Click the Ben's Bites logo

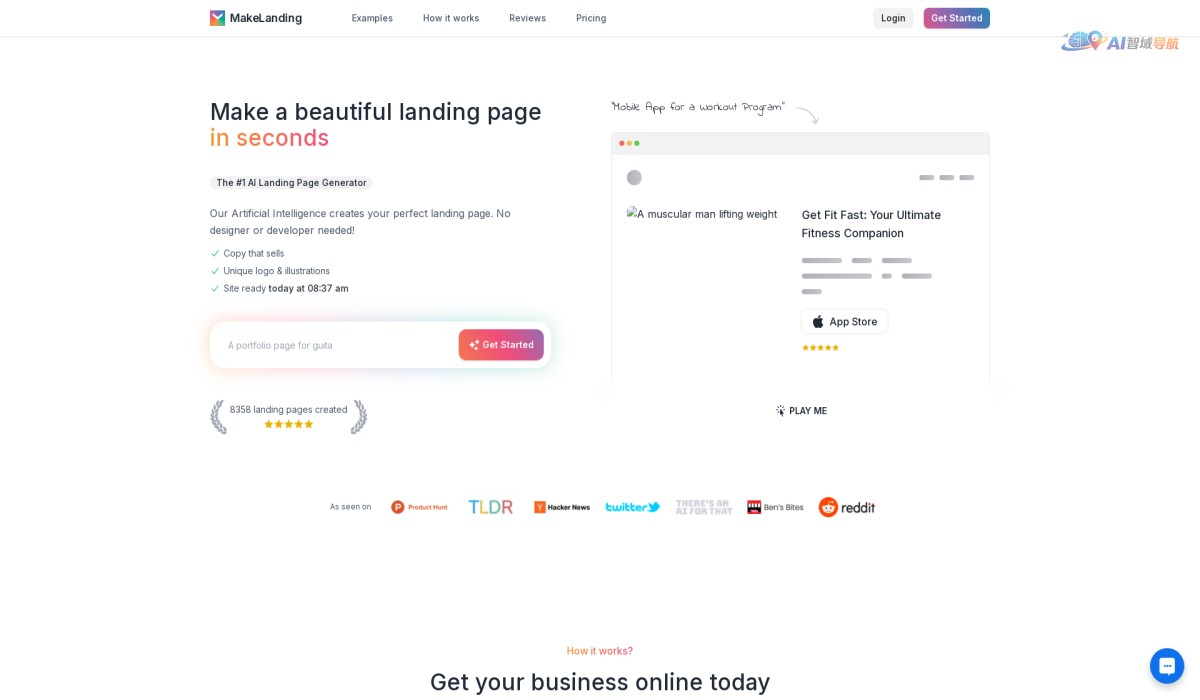click(x=775, y=507)
